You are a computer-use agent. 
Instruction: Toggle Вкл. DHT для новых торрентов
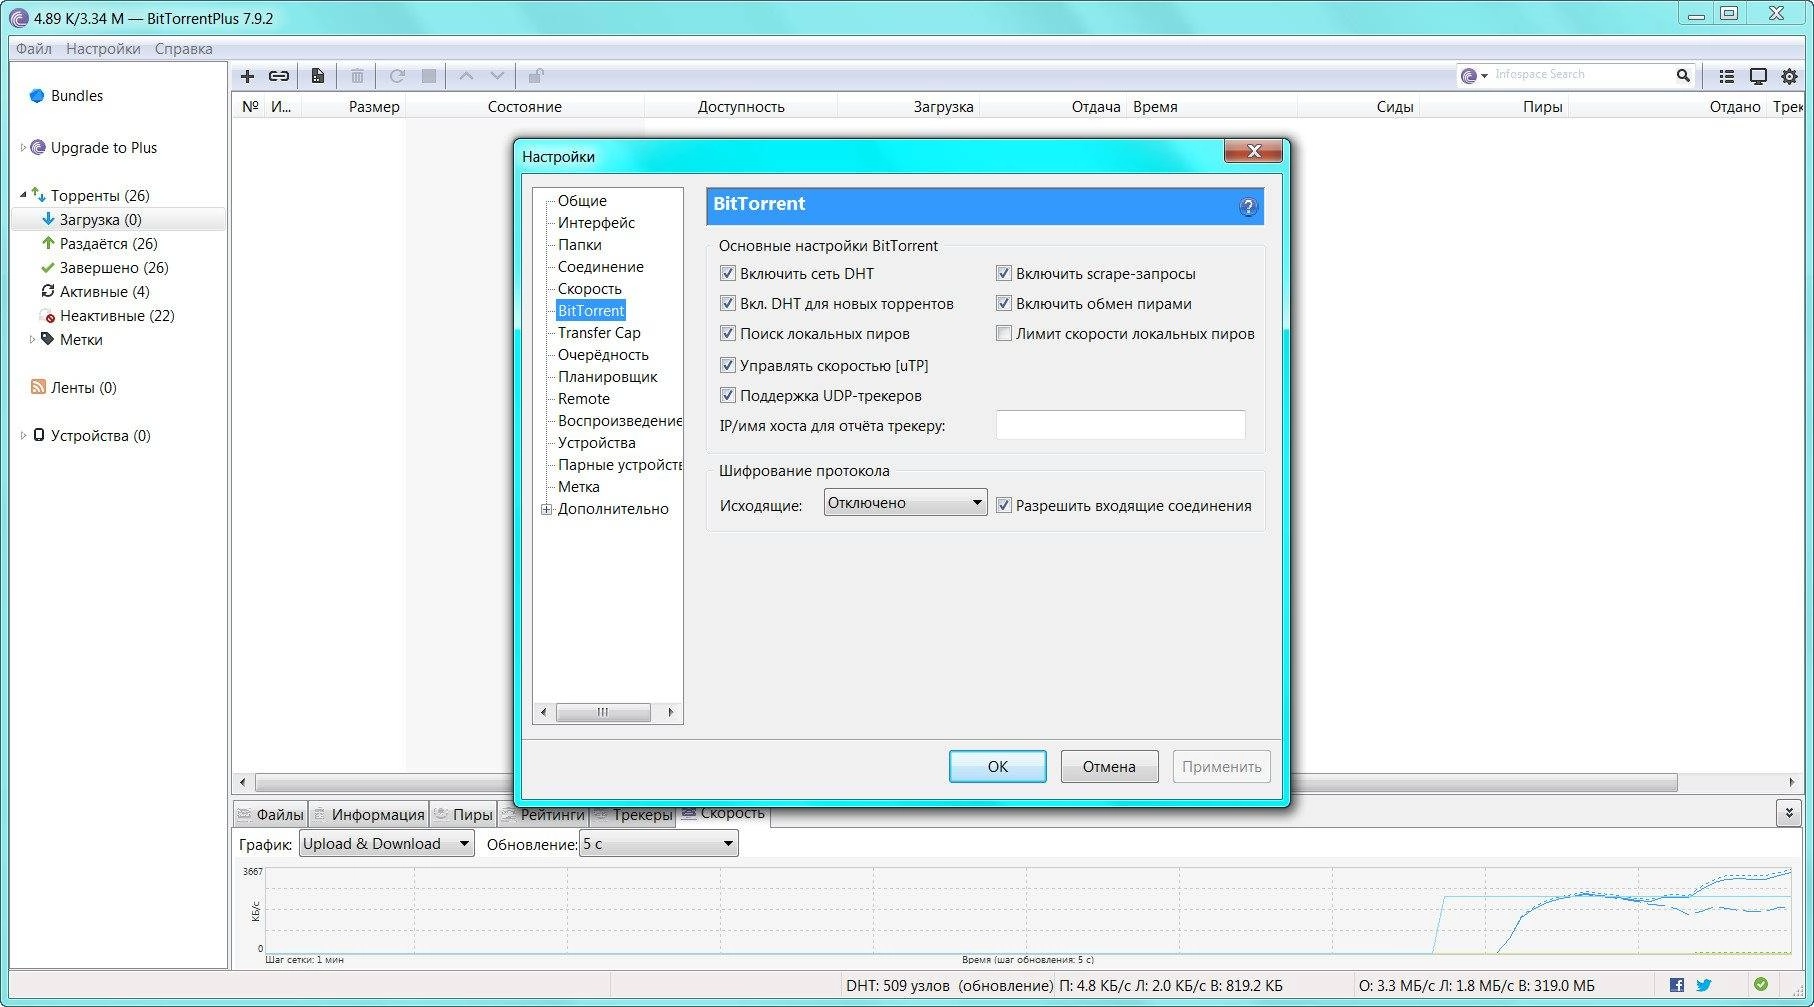pyautogui.click(x=728, y=303)
